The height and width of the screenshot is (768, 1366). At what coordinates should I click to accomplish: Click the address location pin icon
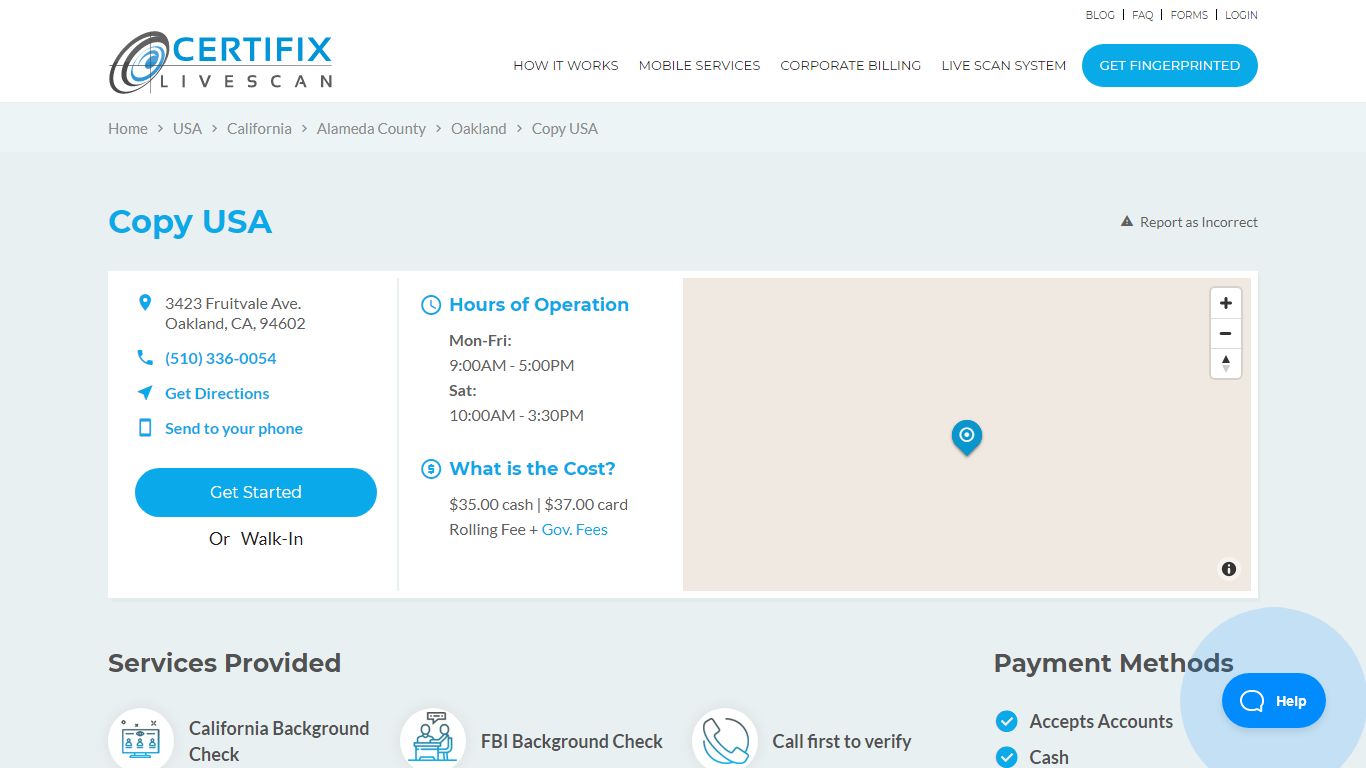point(145,303)
